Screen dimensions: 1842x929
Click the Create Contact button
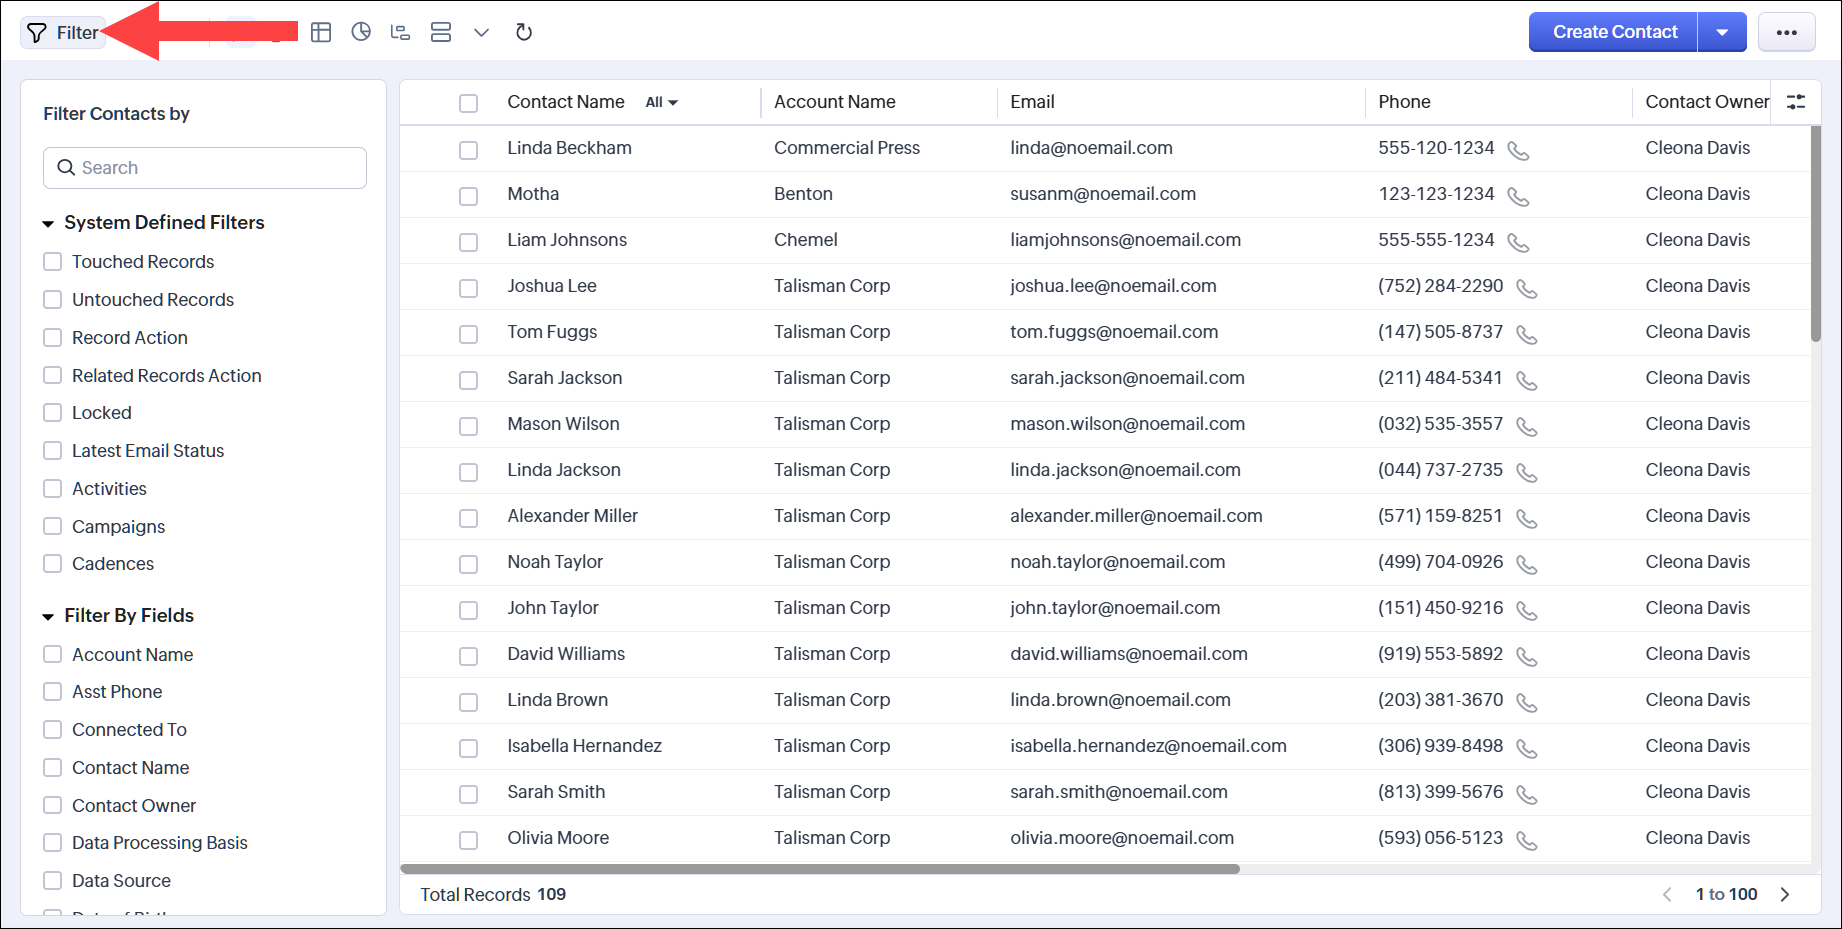(1614, 32)
